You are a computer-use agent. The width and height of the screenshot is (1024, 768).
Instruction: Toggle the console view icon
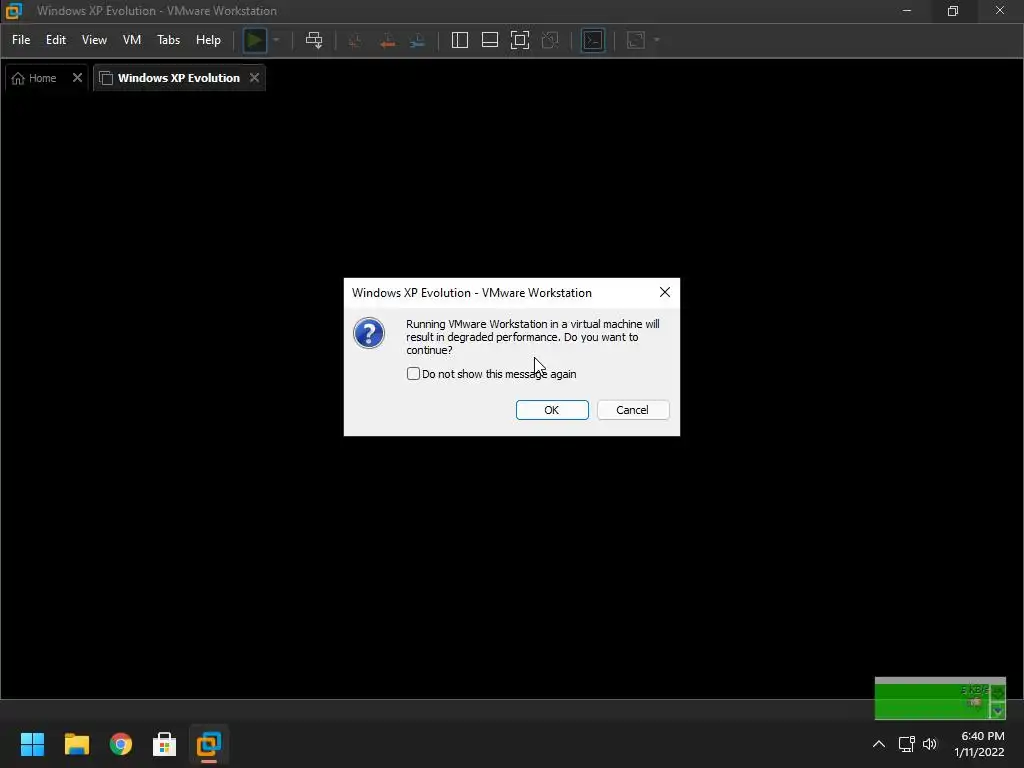pyautogui.click(x=593, y=40)
